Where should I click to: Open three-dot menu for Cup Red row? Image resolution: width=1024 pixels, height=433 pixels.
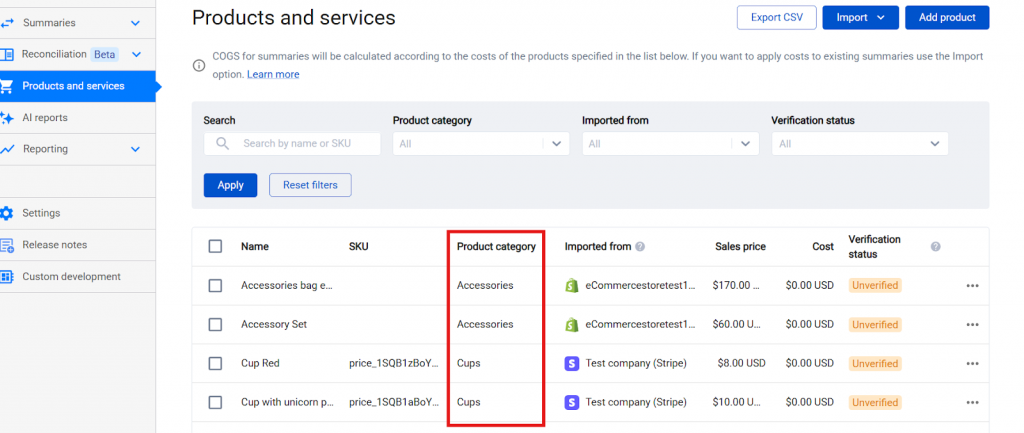click(x=972, y=363)
